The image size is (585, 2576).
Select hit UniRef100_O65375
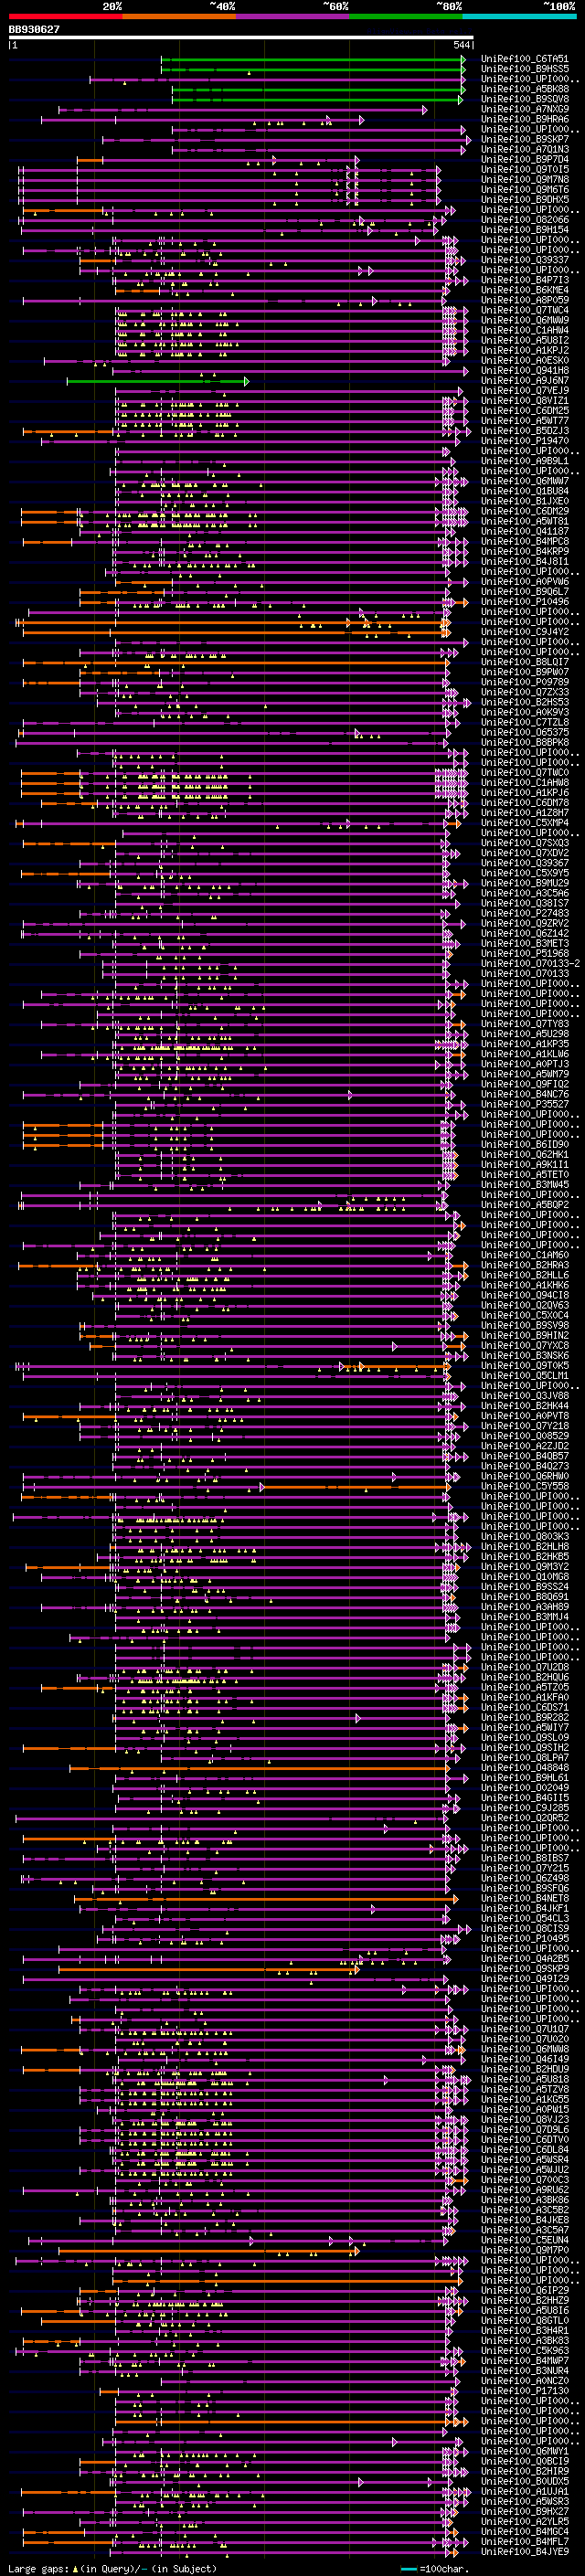(x=525, y=733)
